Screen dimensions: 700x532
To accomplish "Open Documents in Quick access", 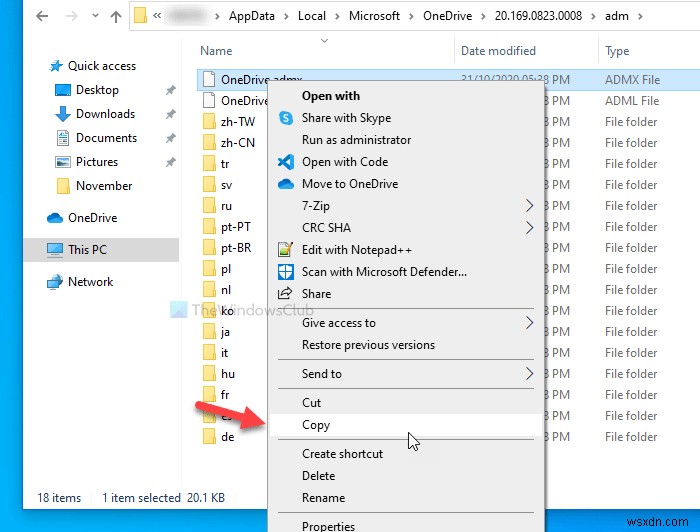I will [x=106, y=138].
